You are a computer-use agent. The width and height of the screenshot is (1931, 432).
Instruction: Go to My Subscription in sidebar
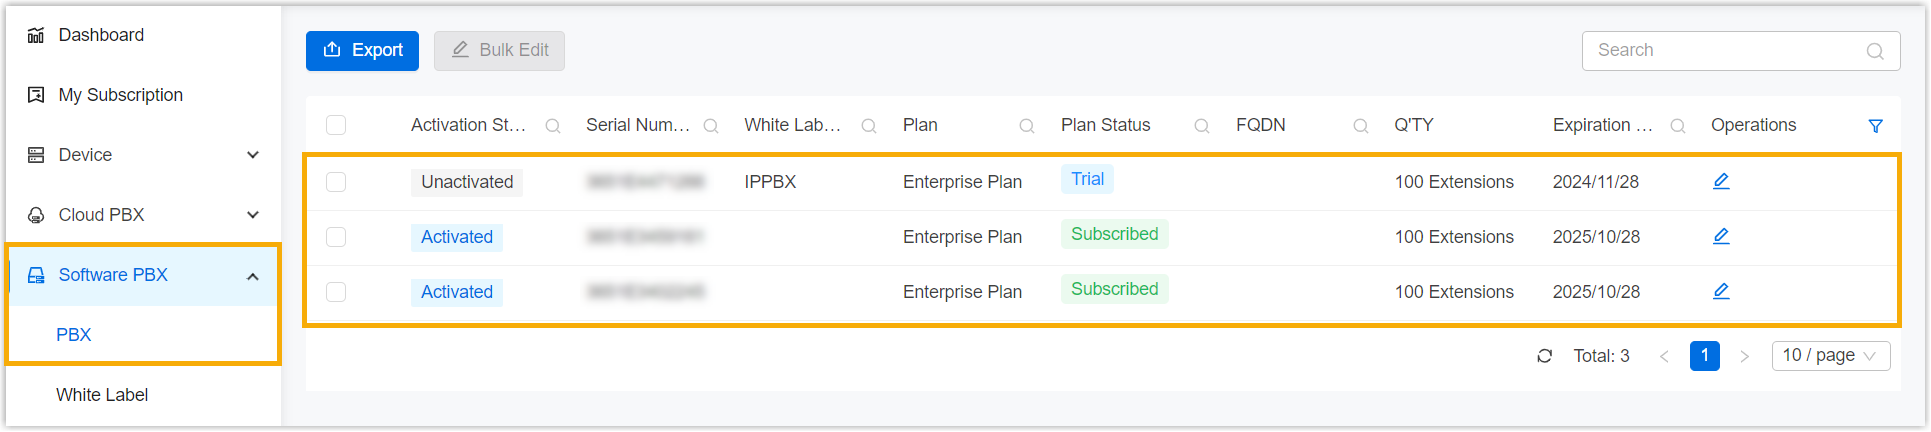(x=120, y=95)
